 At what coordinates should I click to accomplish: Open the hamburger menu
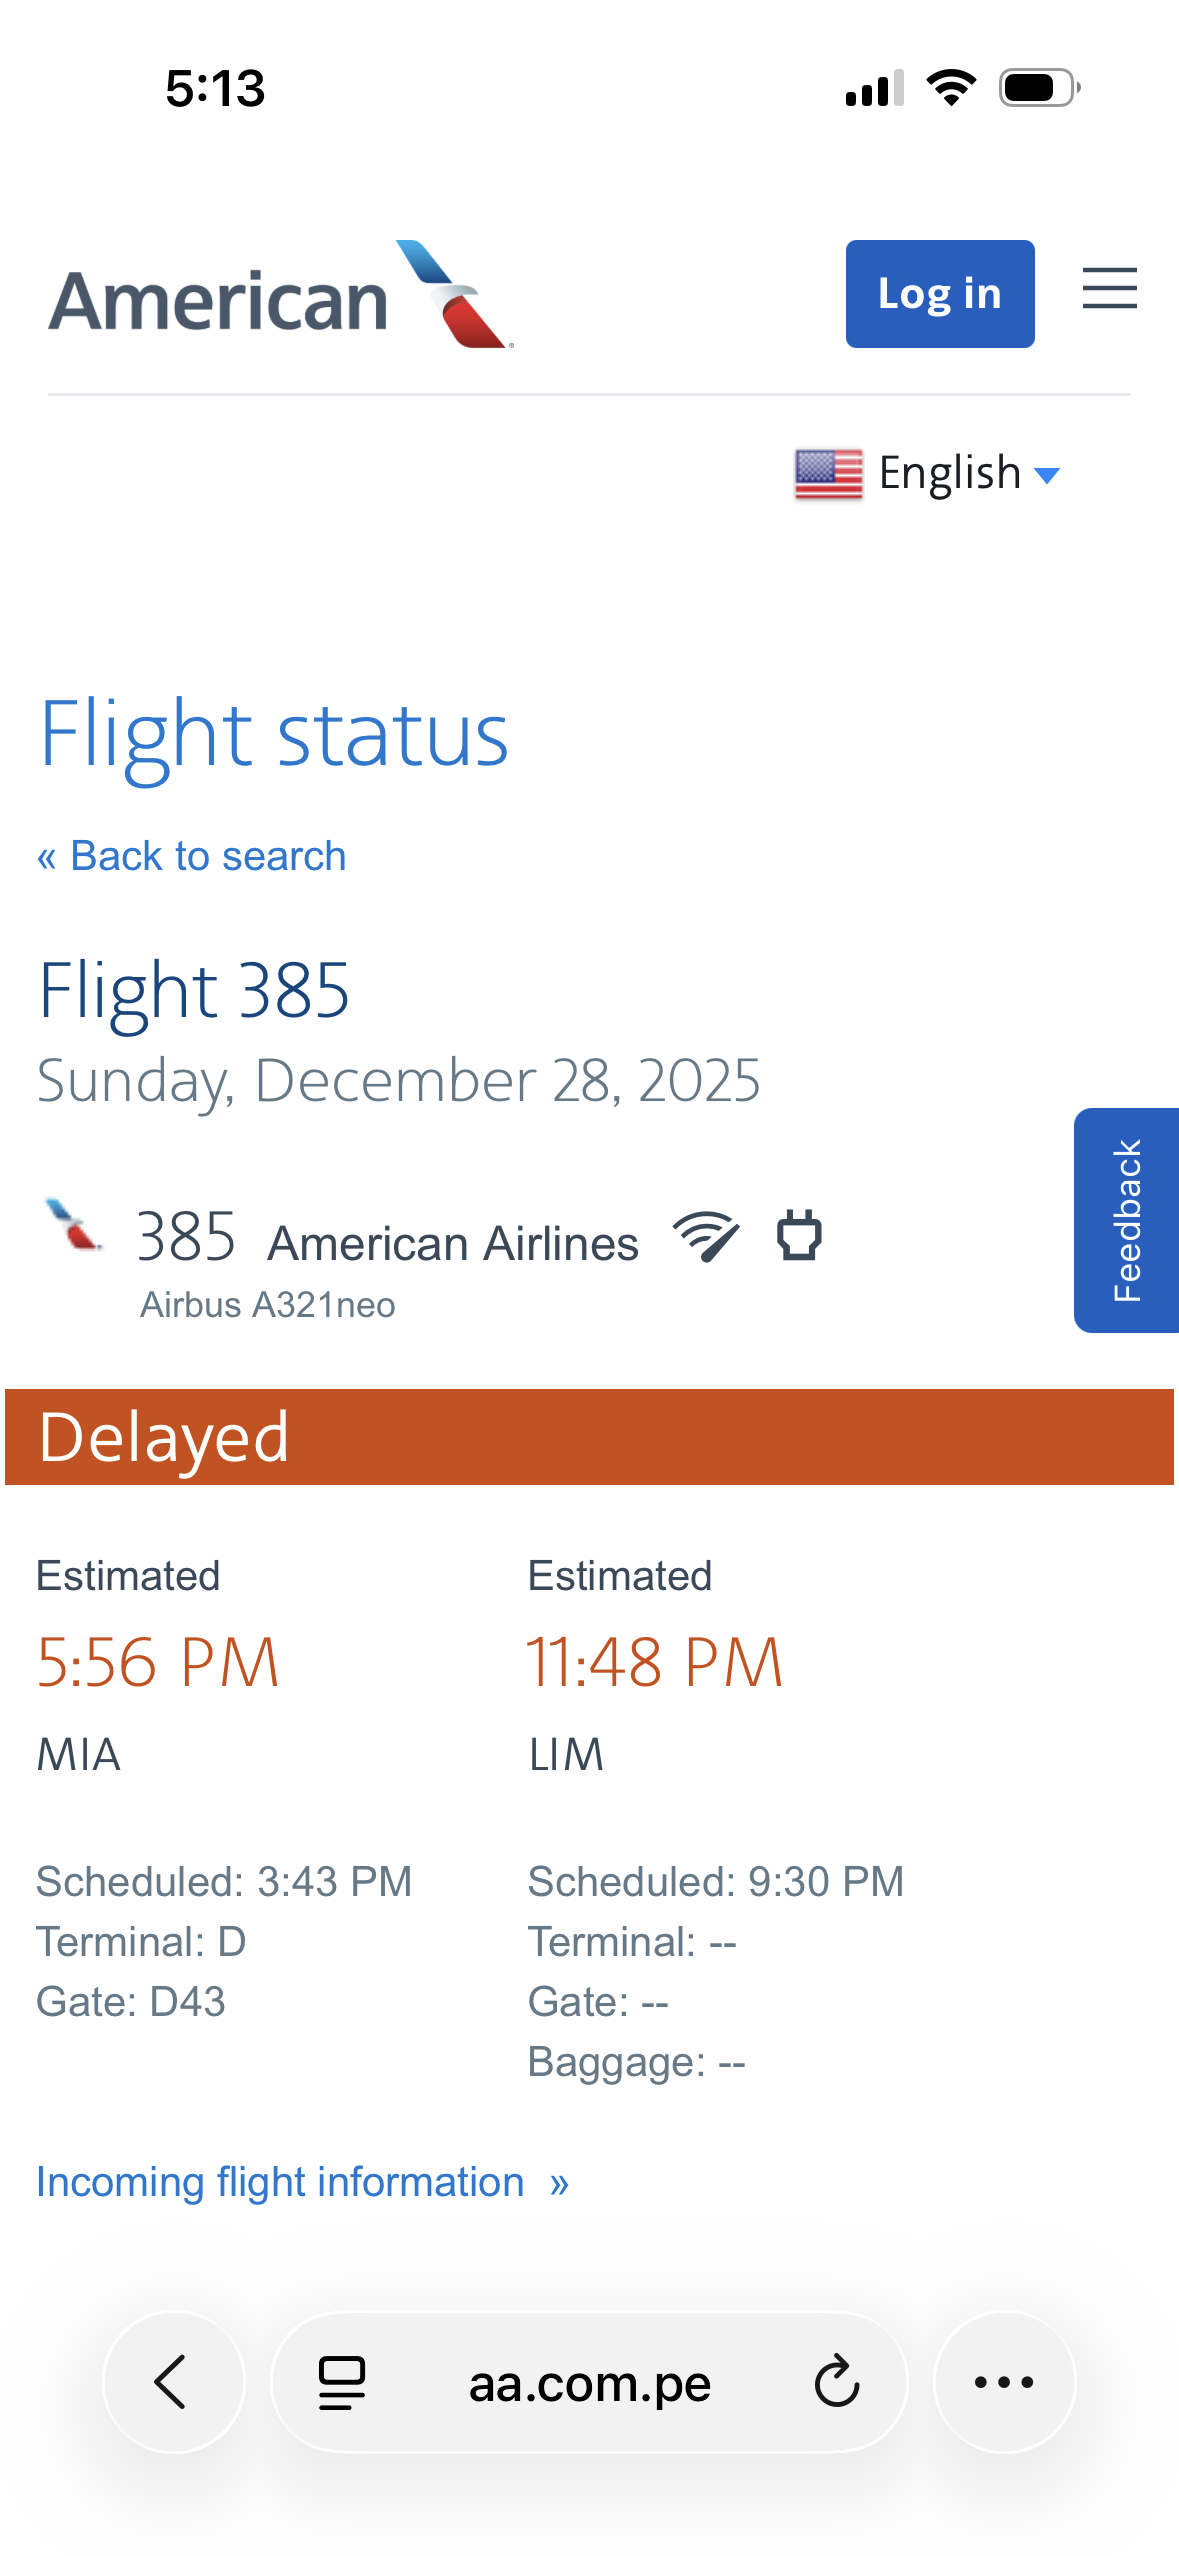point(1109,289)
